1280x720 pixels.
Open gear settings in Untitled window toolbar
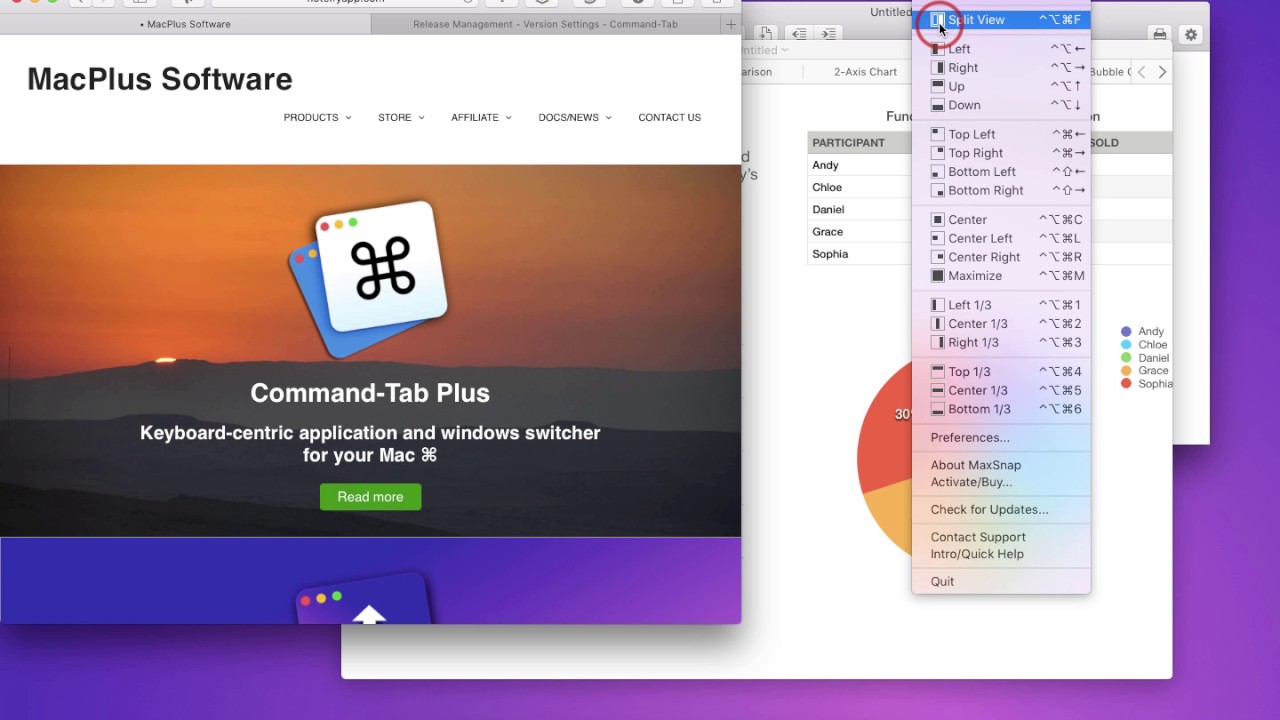1191,34
